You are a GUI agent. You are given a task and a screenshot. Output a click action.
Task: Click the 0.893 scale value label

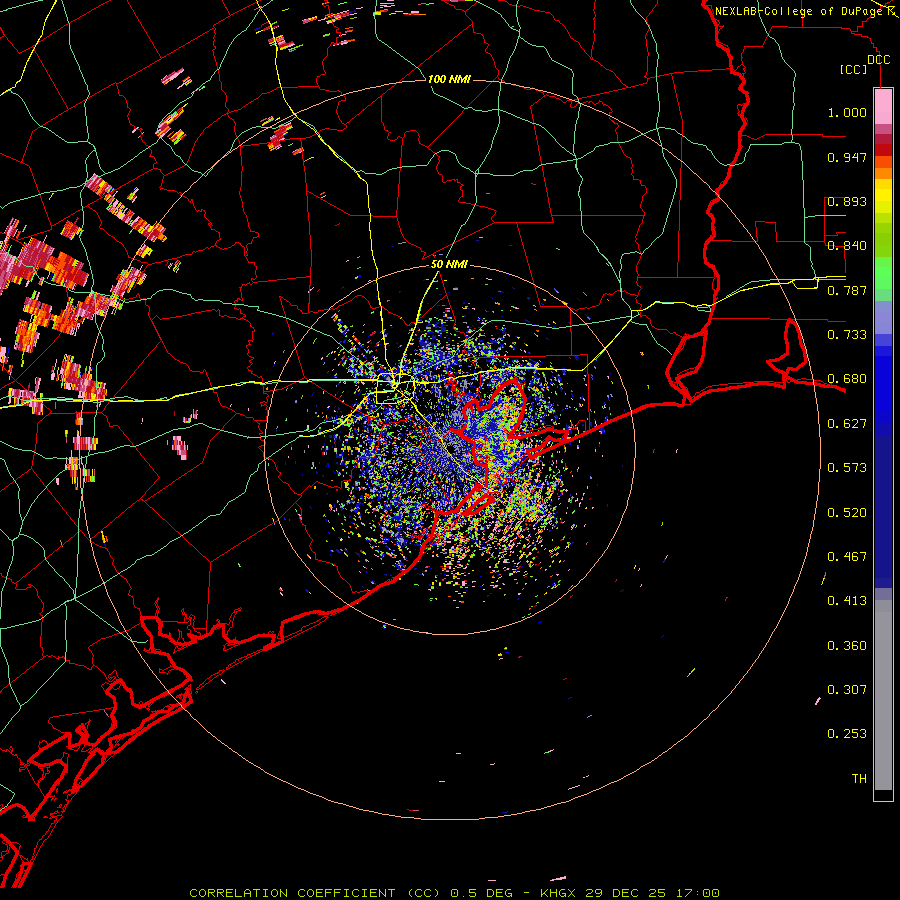click(847, 201)
